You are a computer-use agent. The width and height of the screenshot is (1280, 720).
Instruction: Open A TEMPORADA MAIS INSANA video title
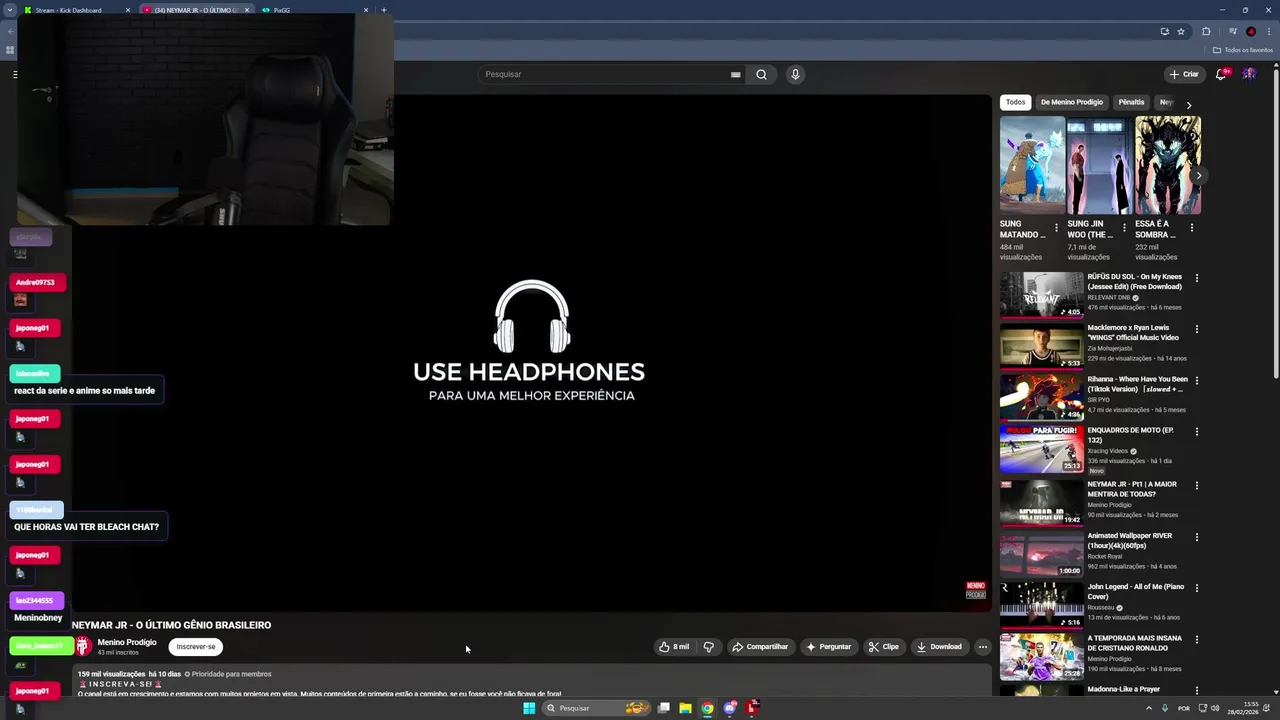(x=1134, y=642)
